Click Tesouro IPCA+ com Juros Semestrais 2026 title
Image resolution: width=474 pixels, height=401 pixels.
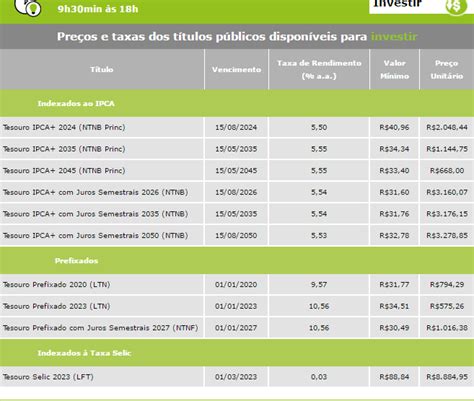click(x=95, y=192)
